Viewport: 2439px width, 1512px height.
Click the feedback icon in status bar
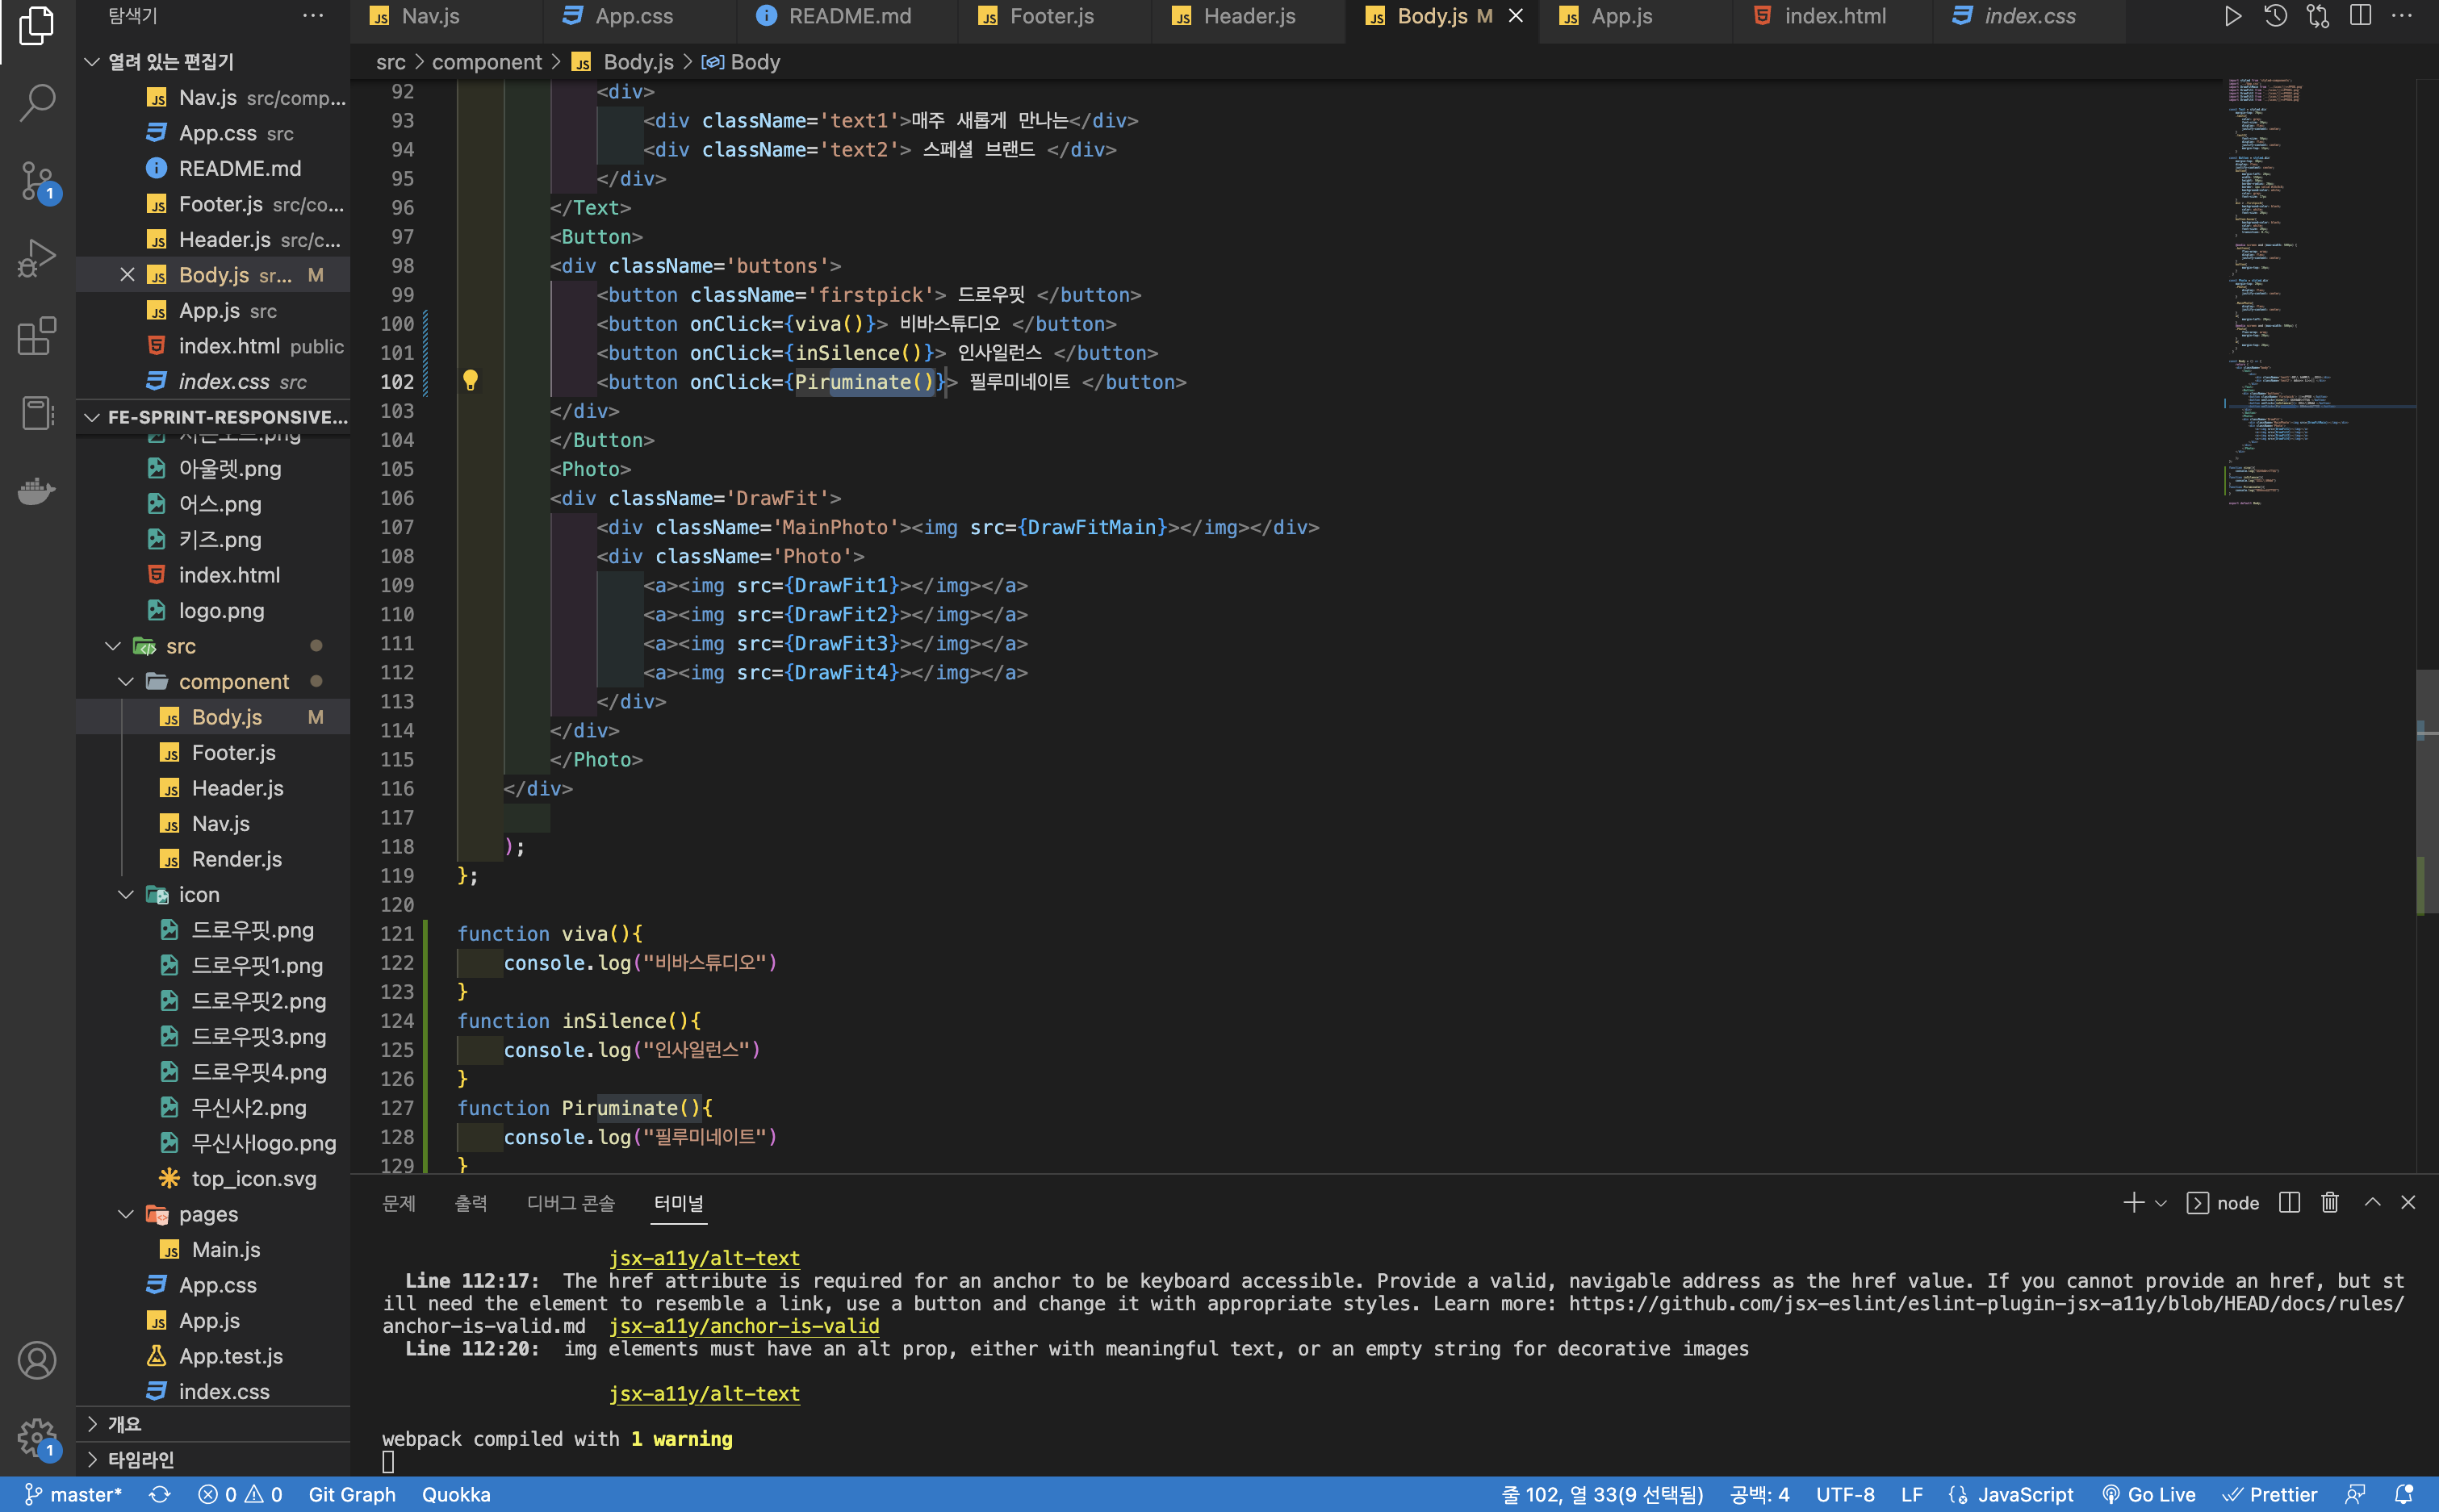click(x=2356, y=1494)
